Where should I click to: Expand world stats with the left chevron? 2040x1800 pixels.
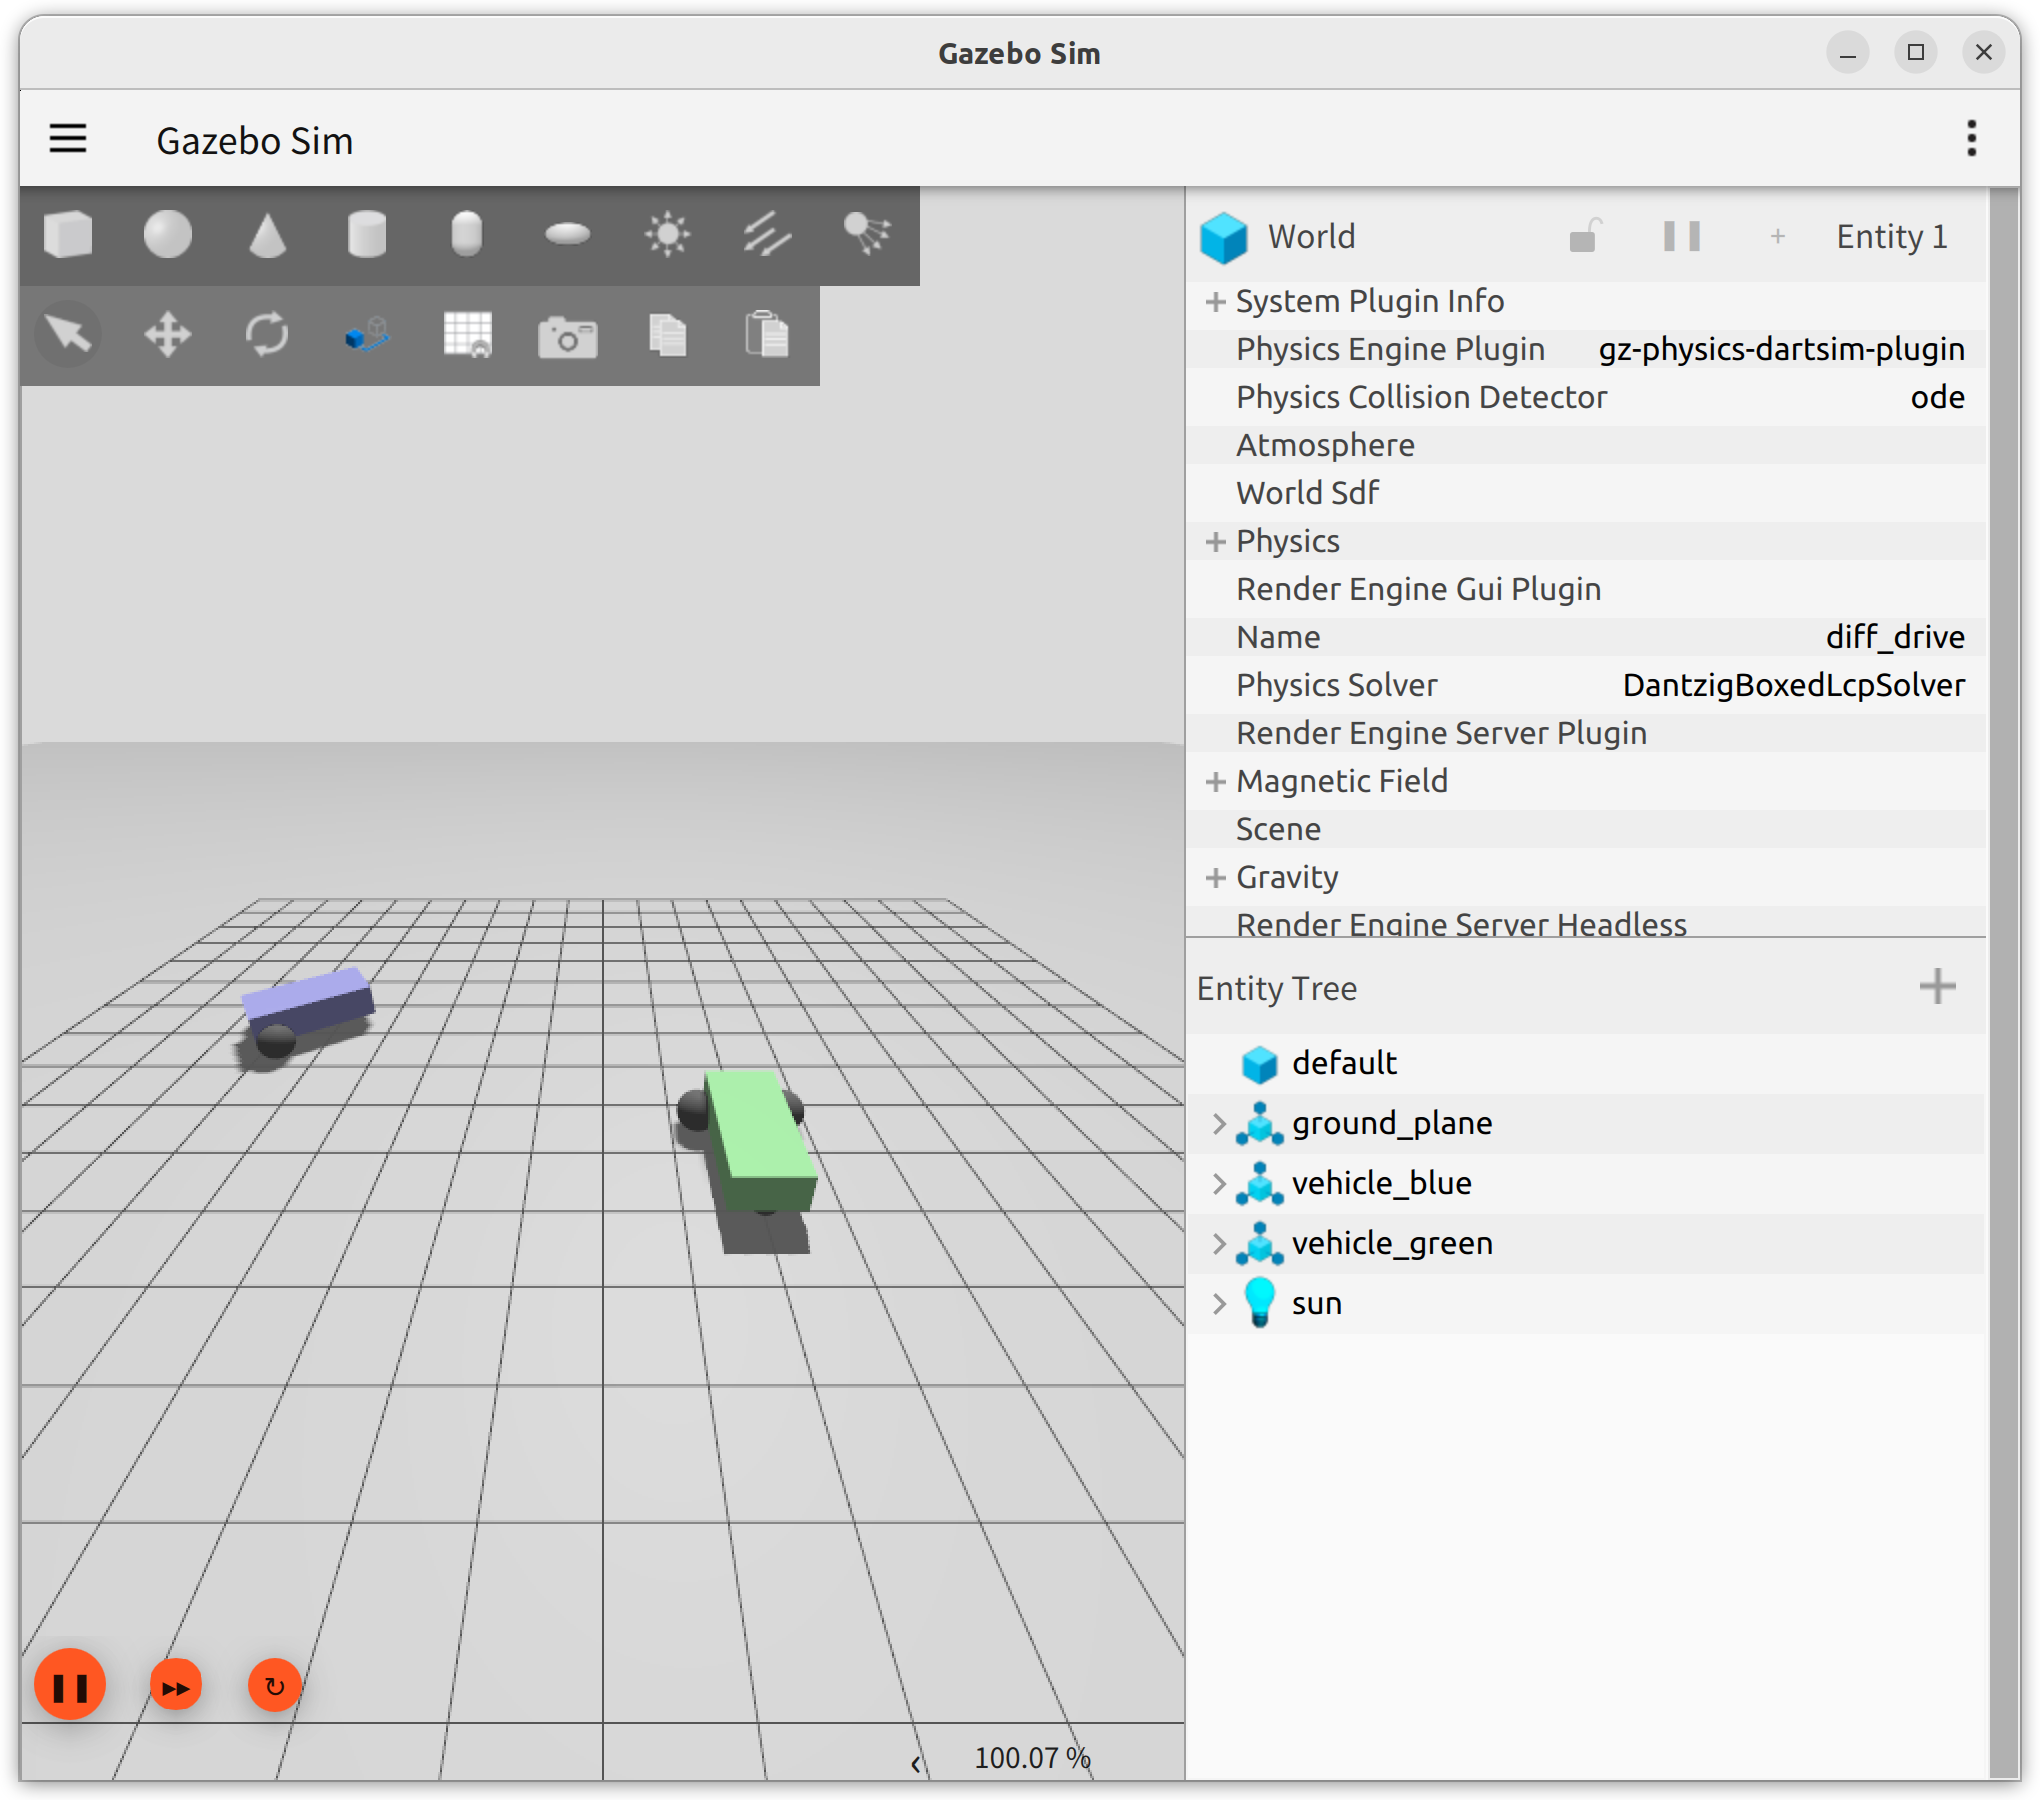915,1764
